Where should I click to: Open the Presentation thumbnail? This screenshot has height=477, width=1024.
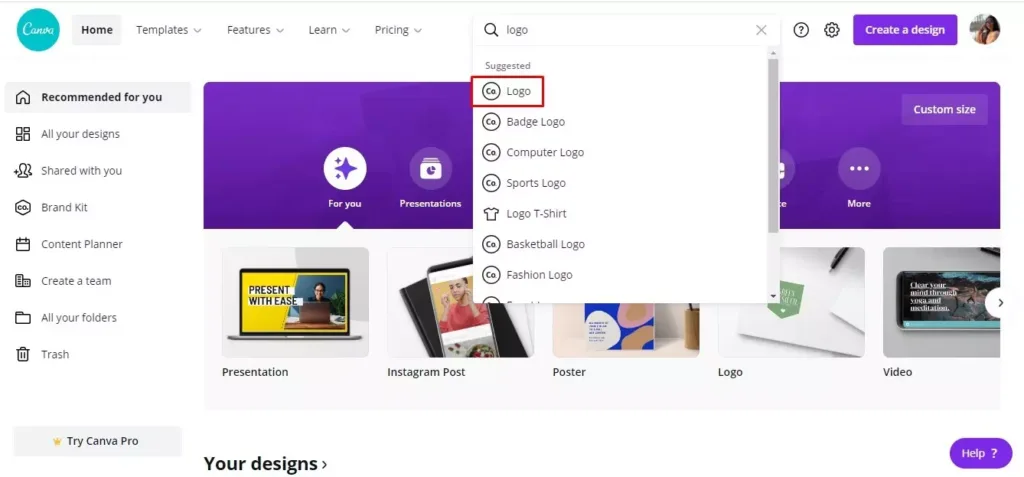click(x=295, y=303)
